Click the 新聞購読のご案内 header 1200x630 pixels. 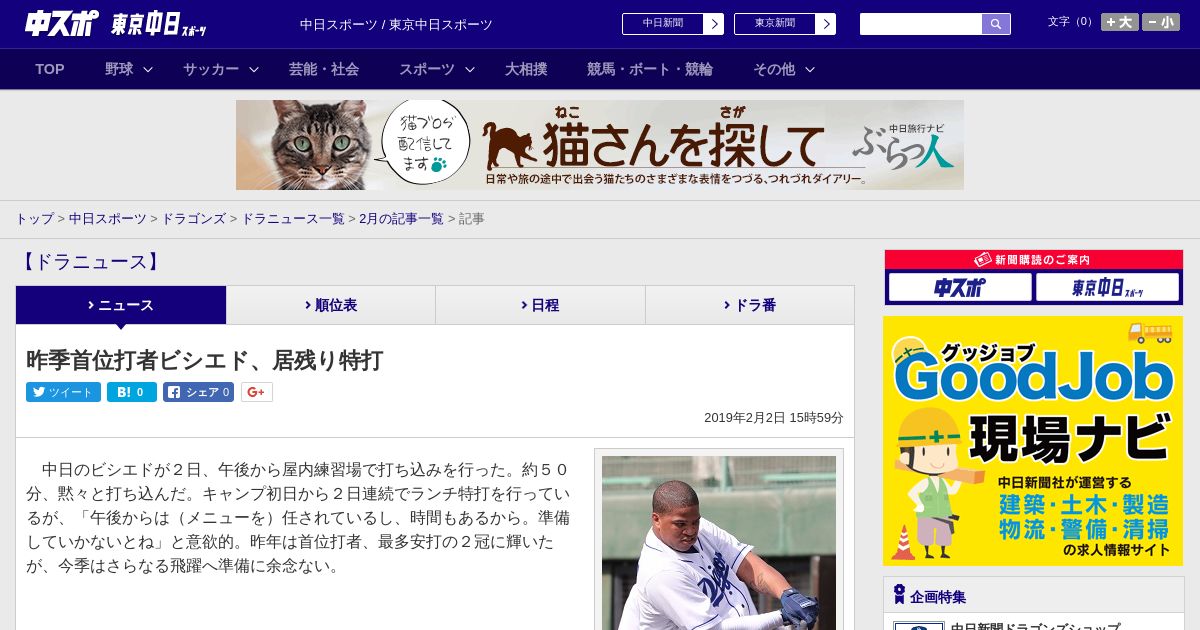coord(1033,259)
